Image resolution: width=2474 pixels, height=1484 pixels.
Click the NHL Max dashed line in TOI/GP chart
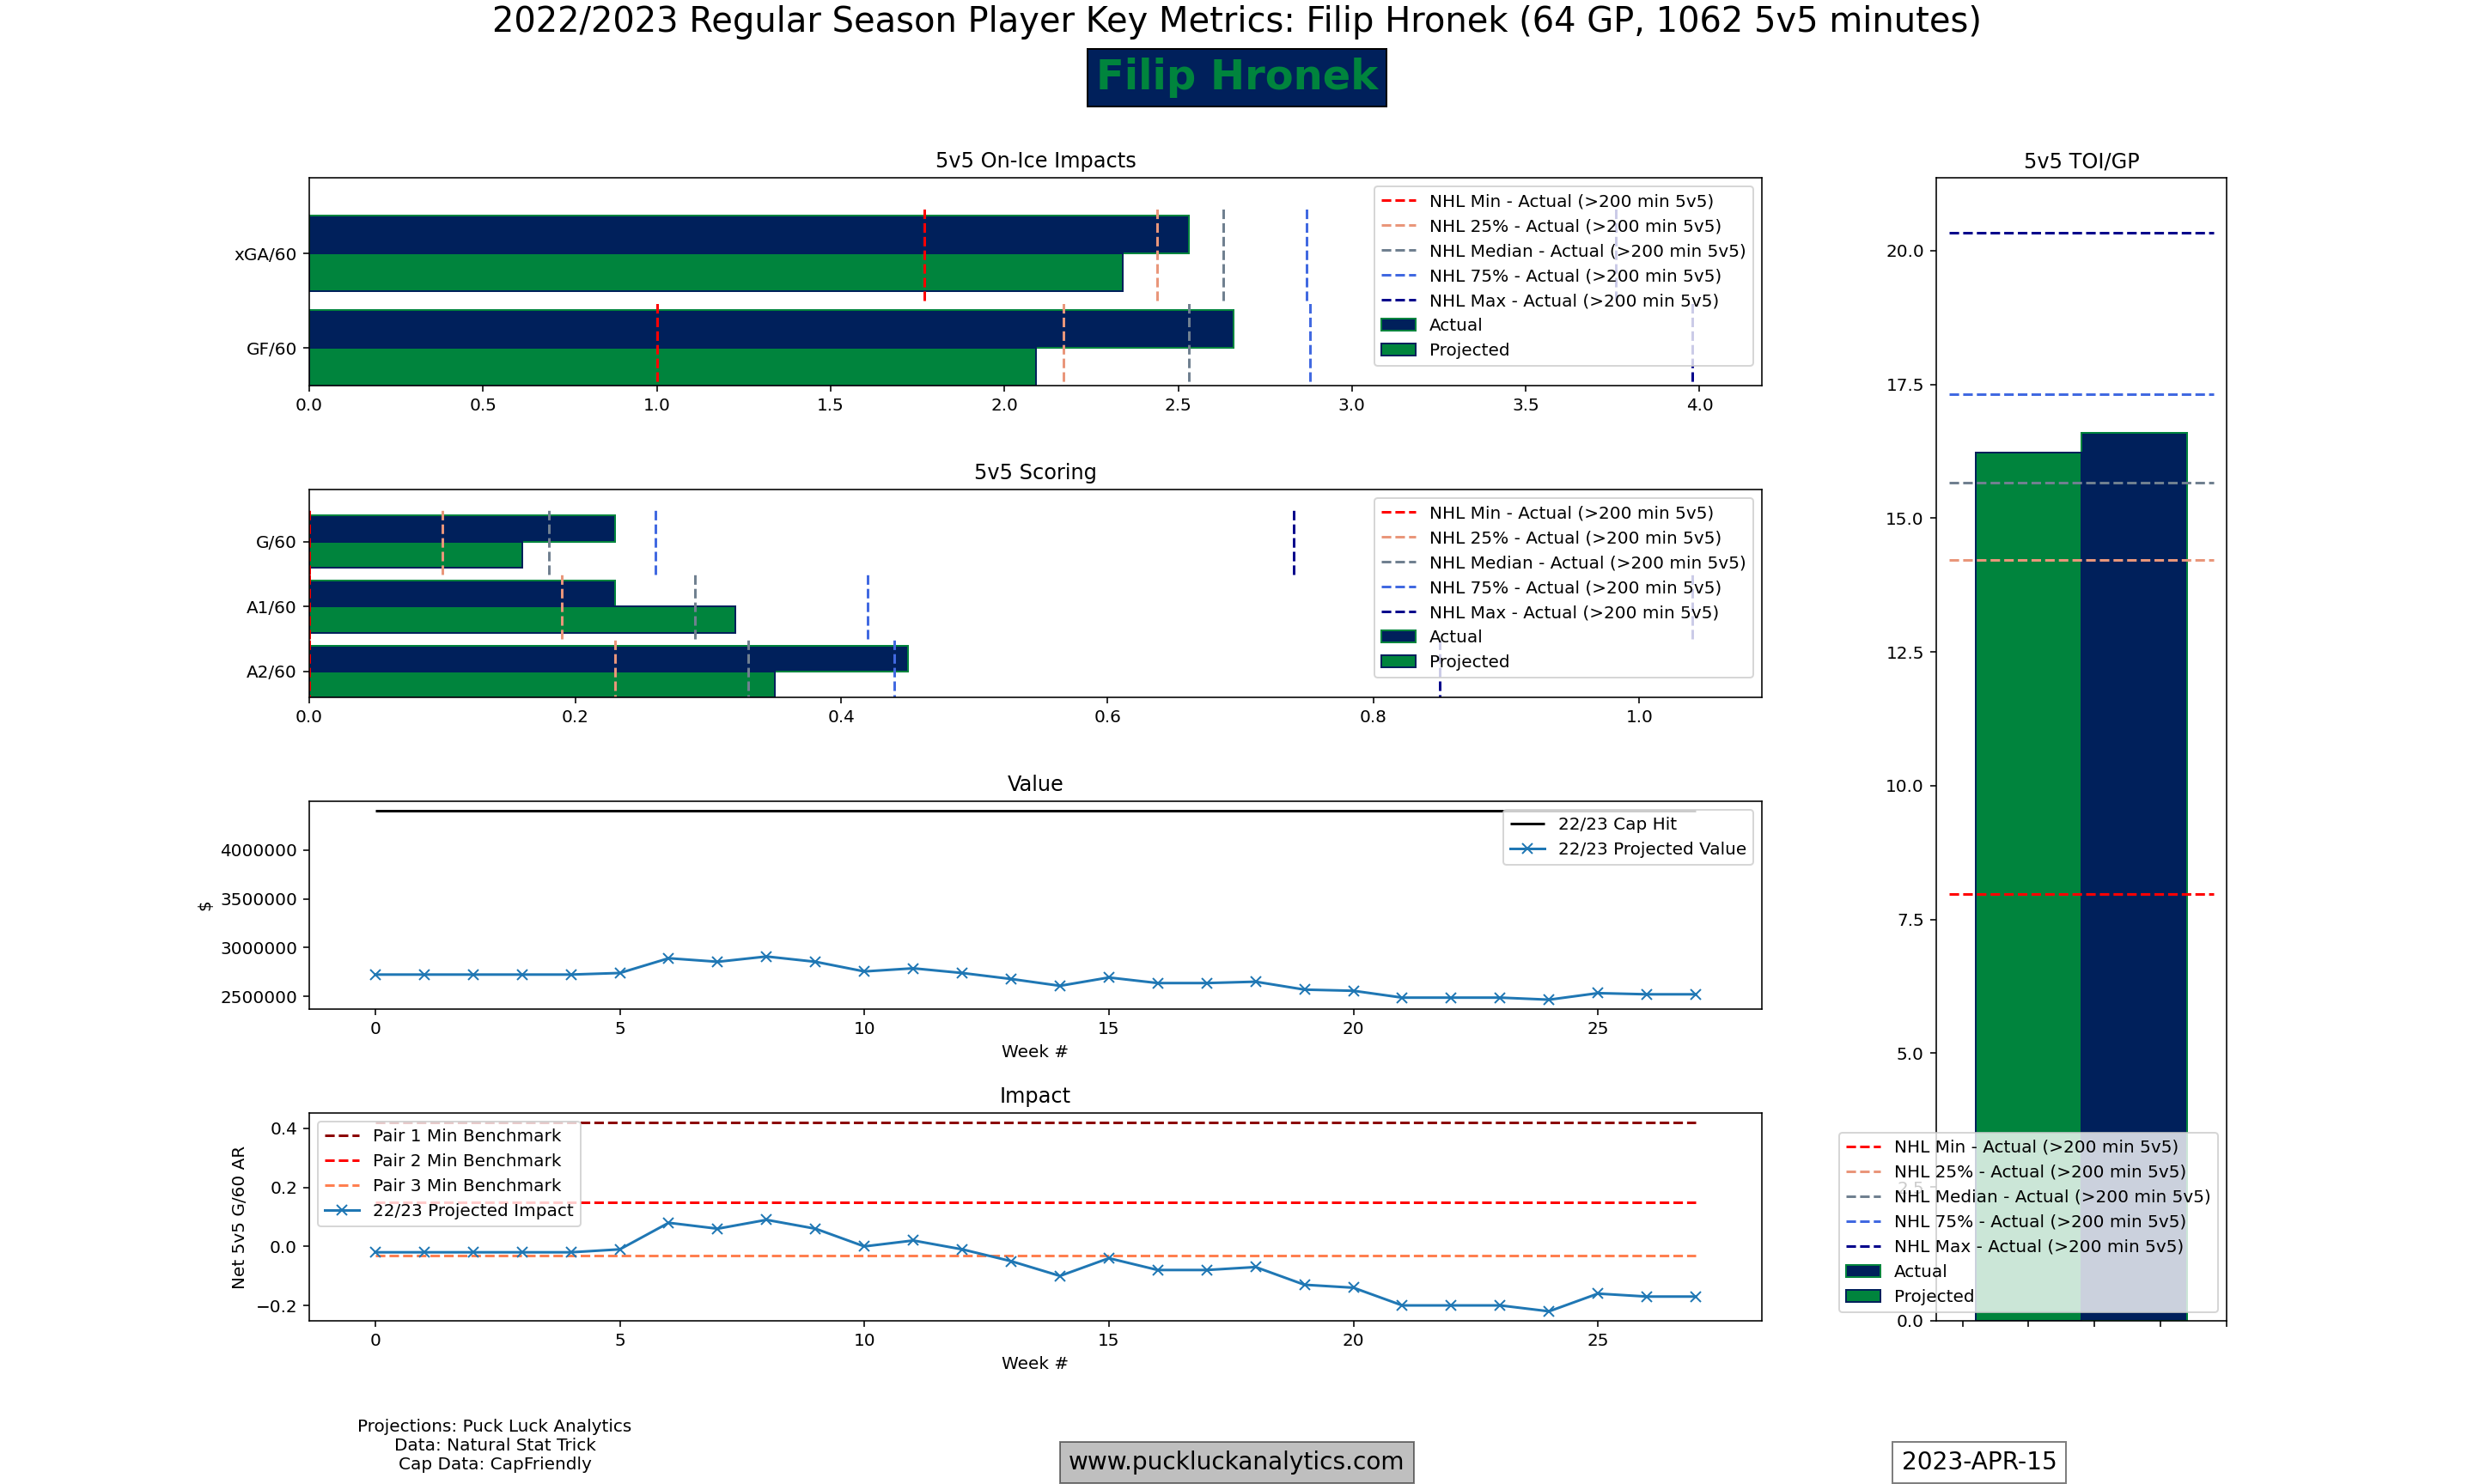click(x=2081, y=234)
